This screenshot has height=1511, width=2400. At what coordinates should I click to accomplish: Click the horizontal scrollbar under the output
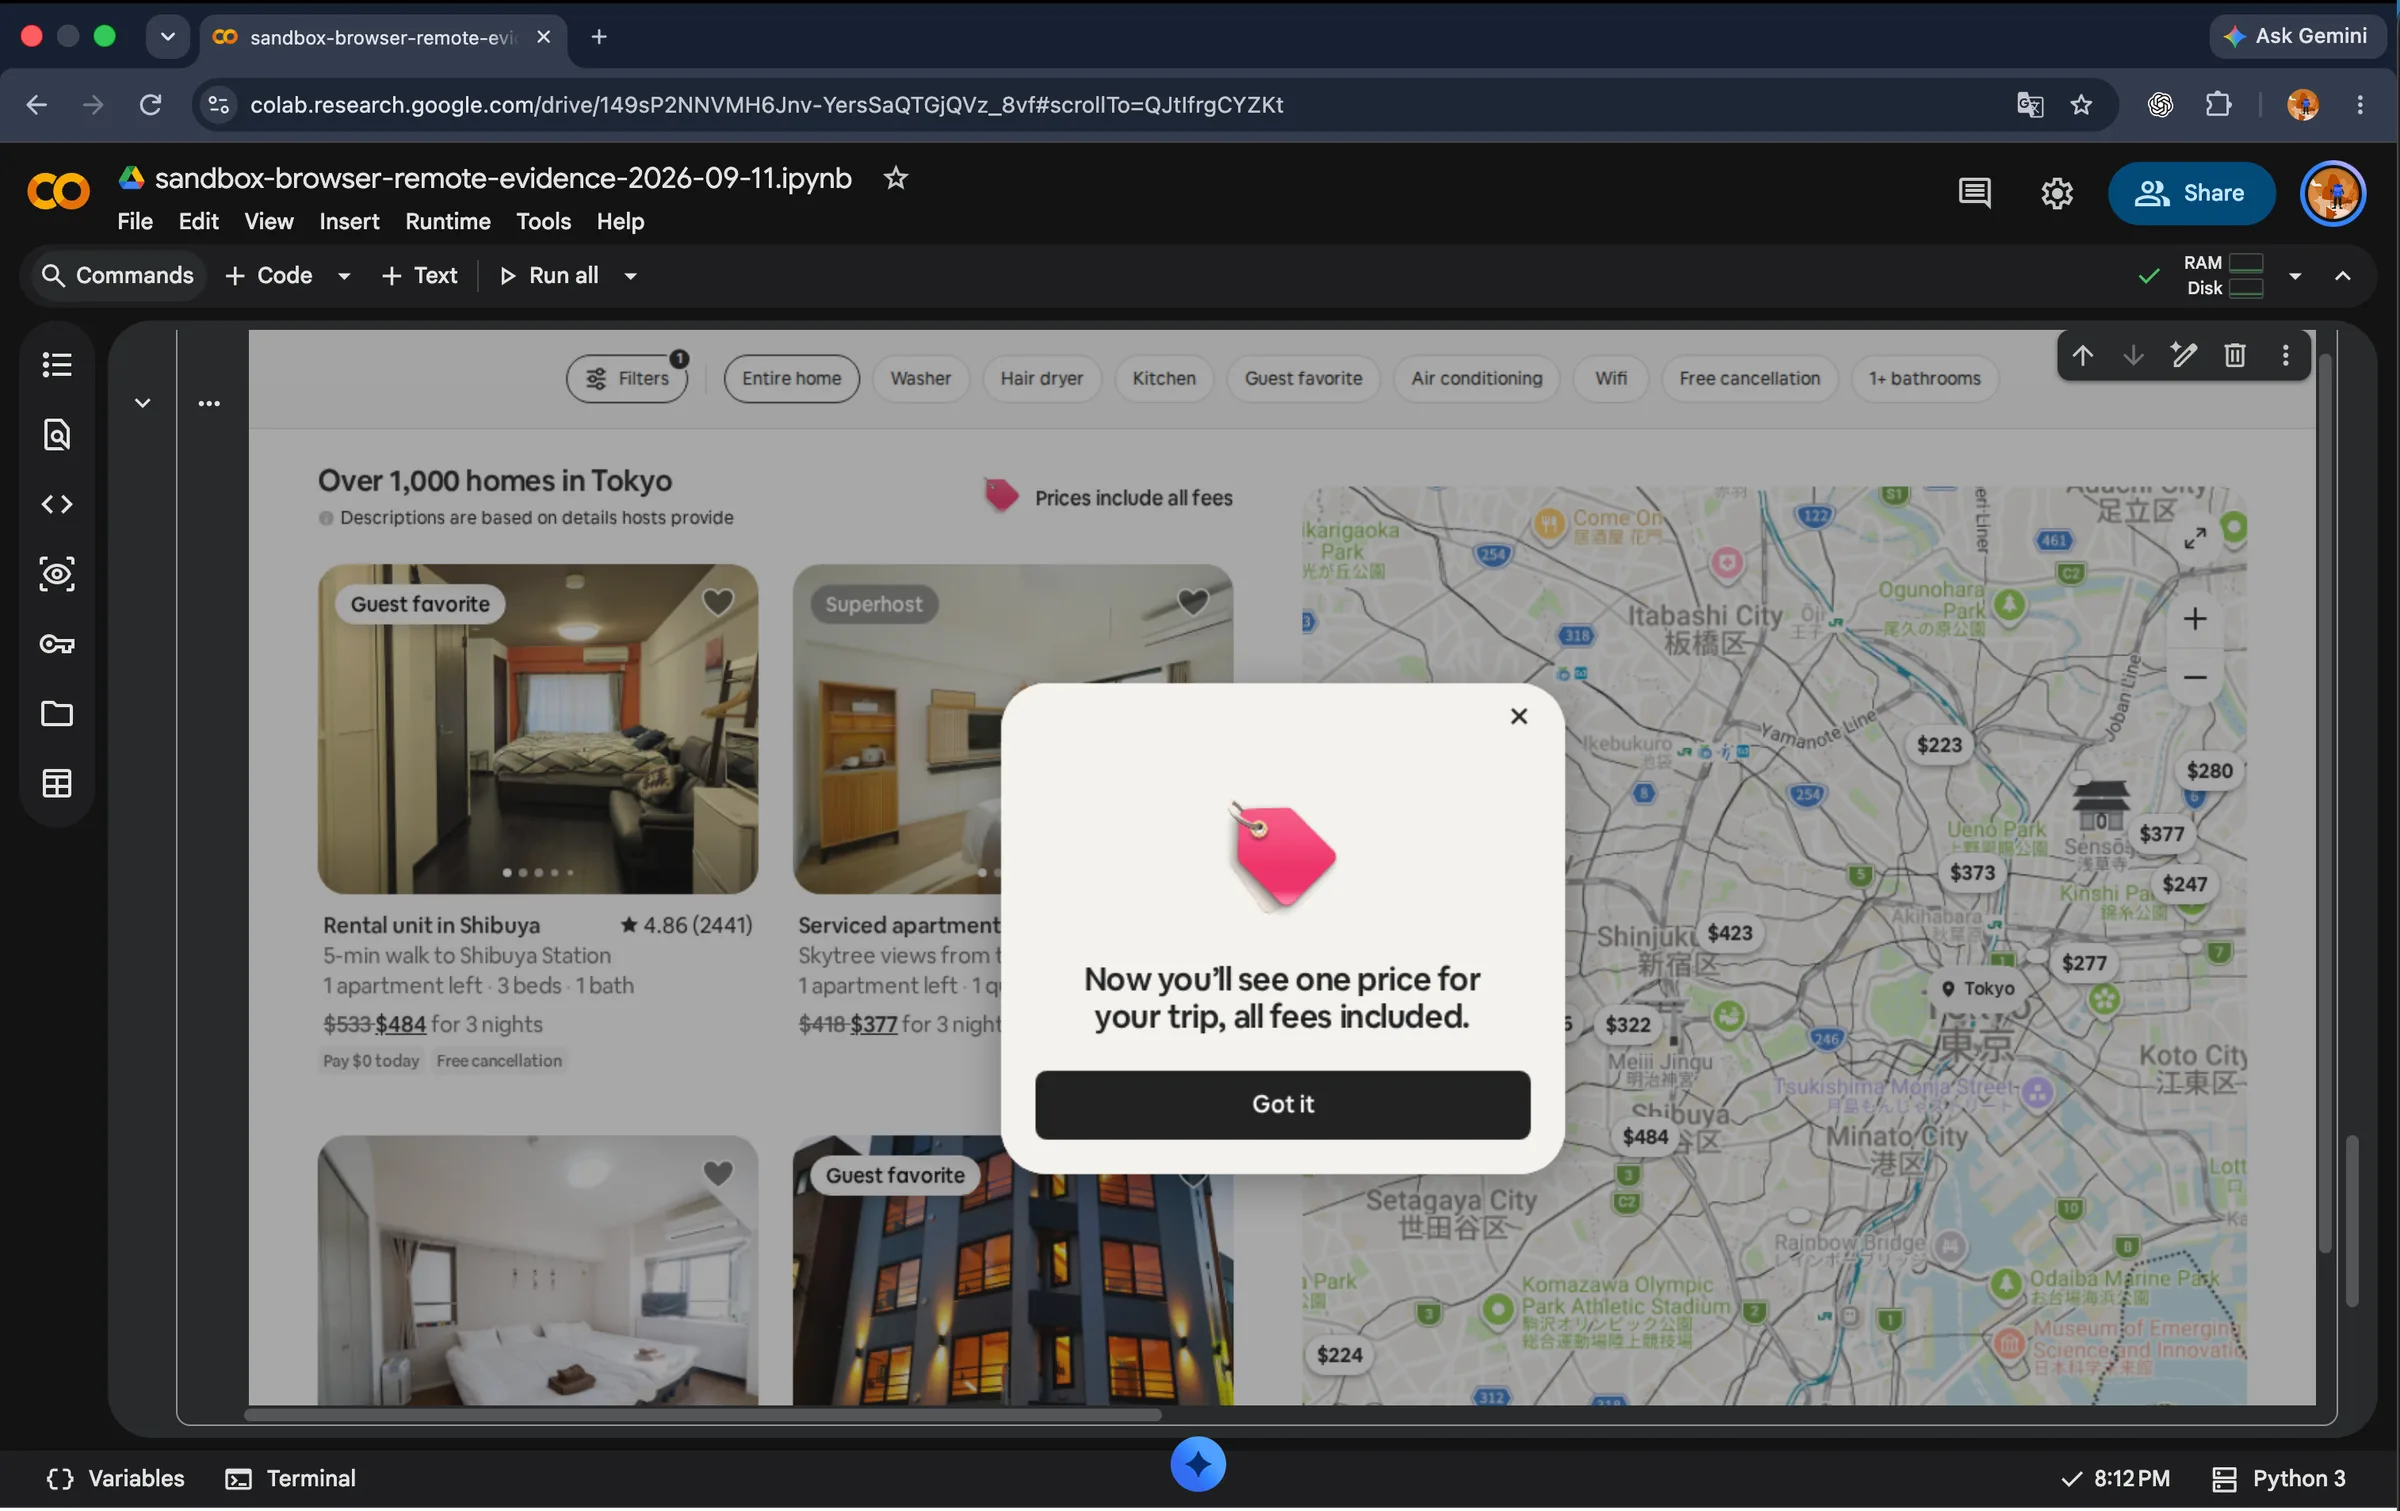pyautogui.click(x=702, y=1417)
